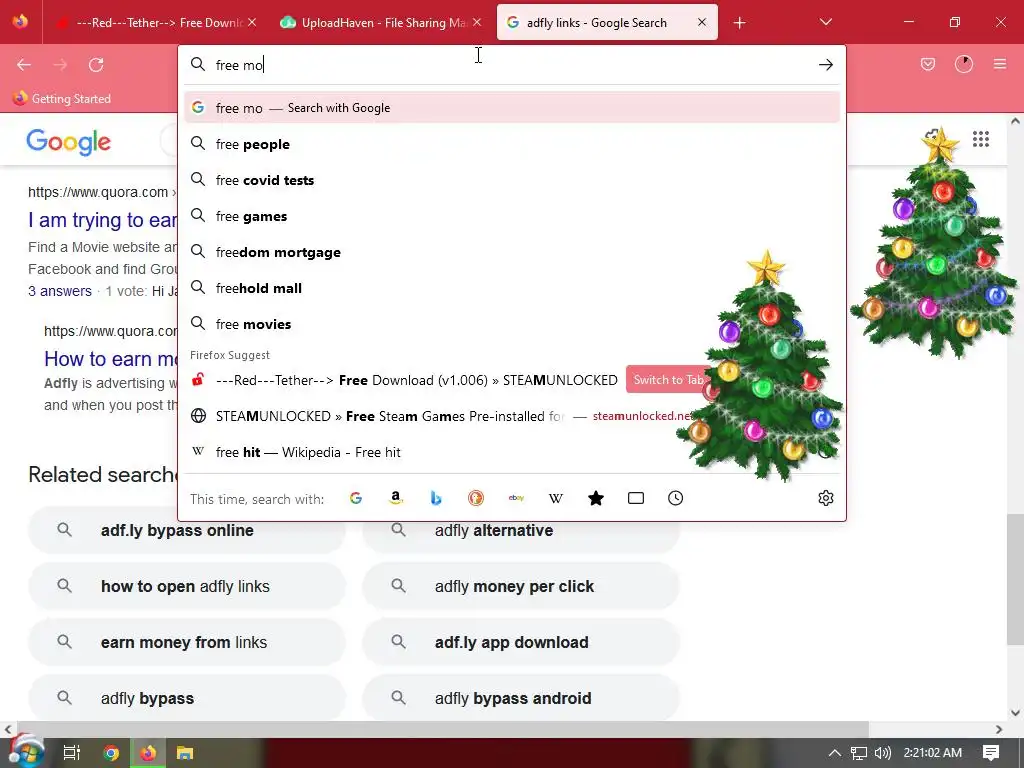Image resolution: width=1024 pixels, height=768 pixels.
Task: Click in the address bar text field
Action: [x=513, y=65]
